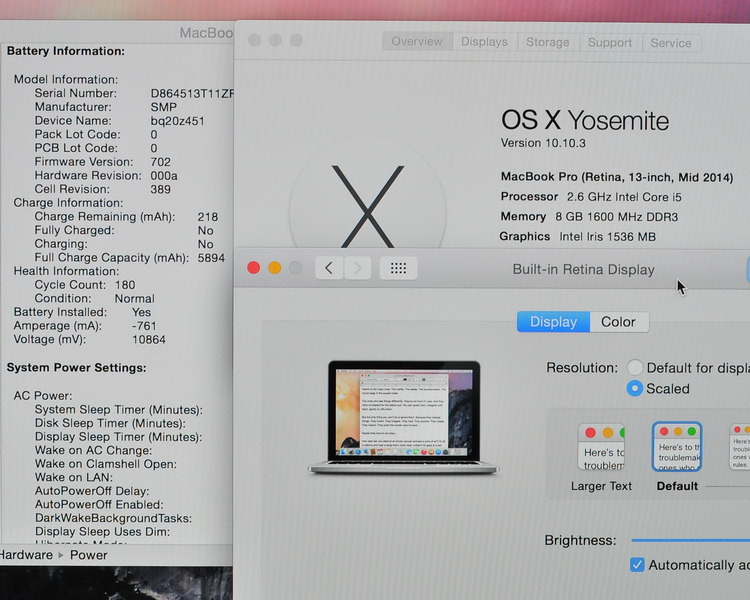Go back in System Preferences

[x=329, y=268]
